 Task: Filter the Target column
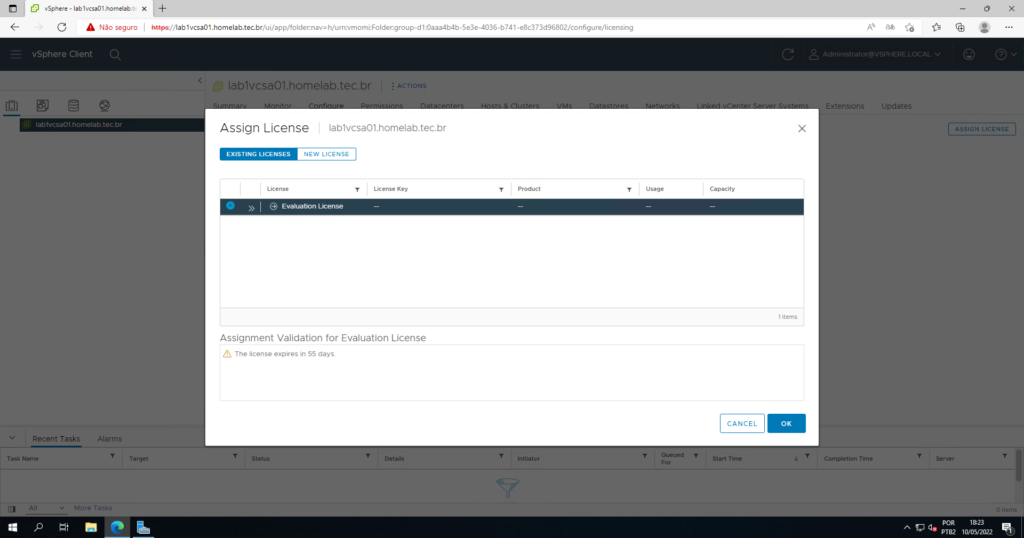pyautogui.click(x=235, y=456)
